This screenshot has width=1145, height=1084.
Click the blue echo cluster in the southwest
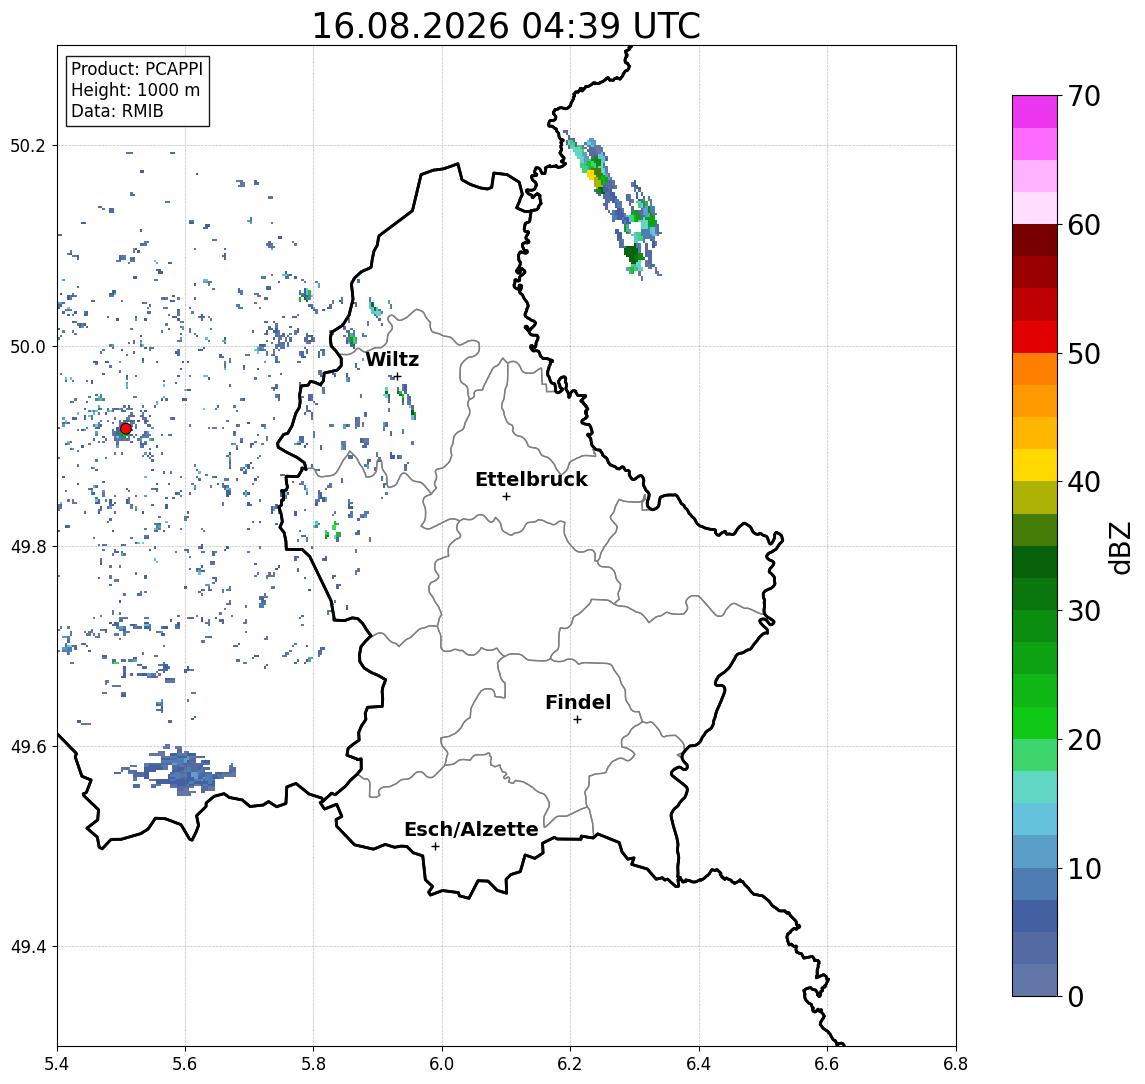(179, 771)
